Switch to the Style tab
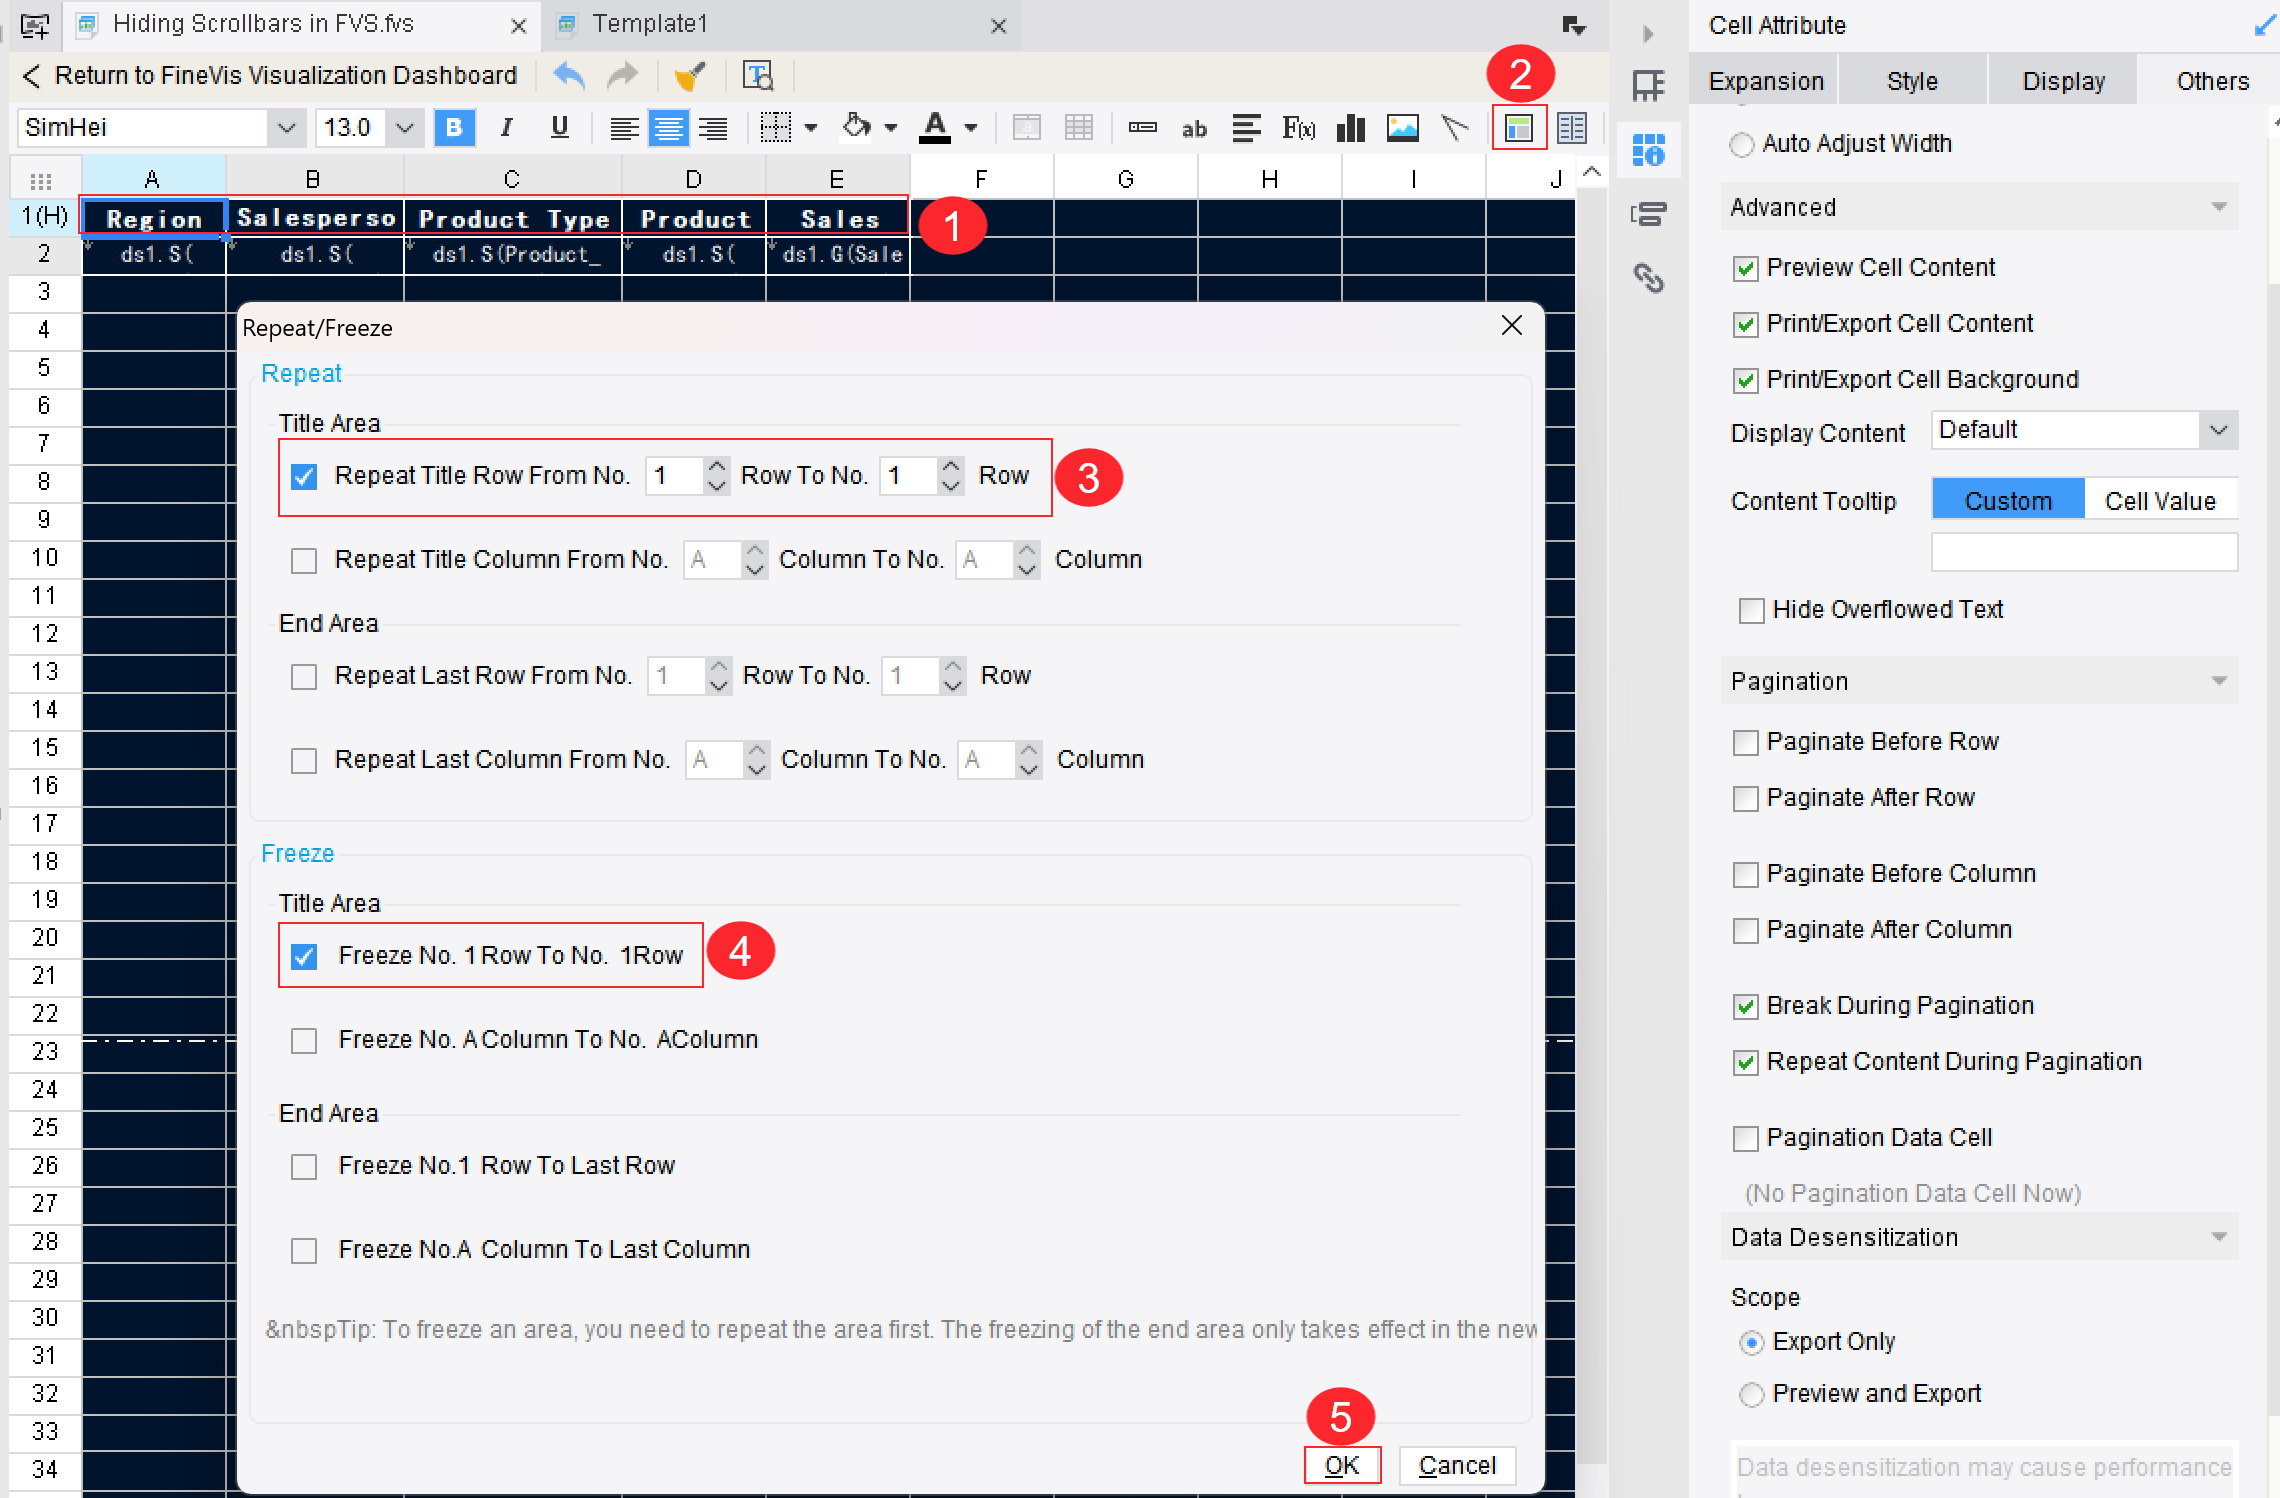The height and width of the screenshot is (1498, 2280). pos(1912,81)
